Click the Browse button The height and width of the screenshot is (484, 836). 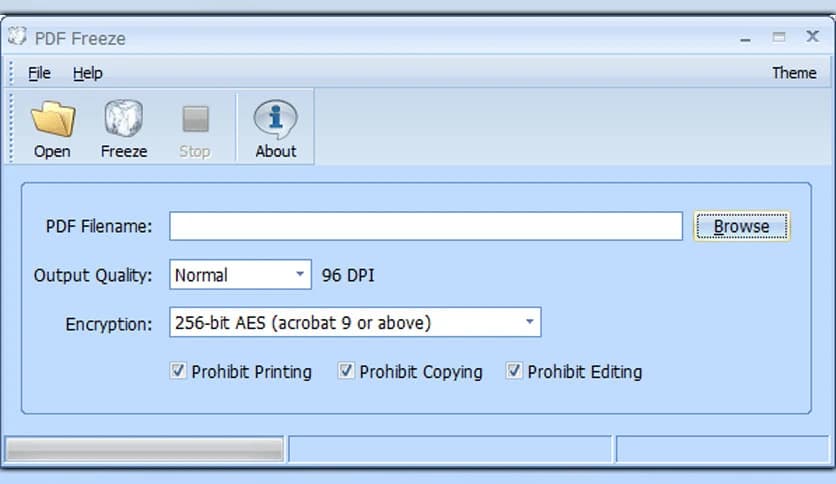tap(742, 227)
